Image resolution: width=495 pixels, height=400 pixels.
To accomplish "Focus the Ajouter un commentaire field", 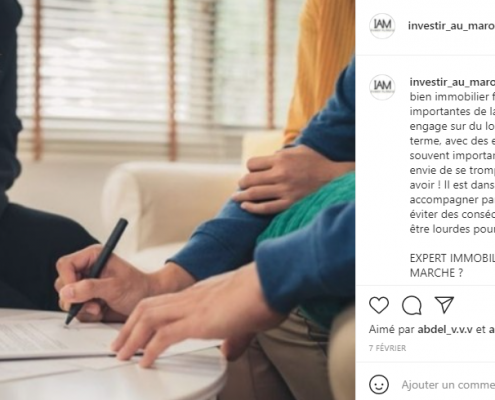I will tap(448, 385).
